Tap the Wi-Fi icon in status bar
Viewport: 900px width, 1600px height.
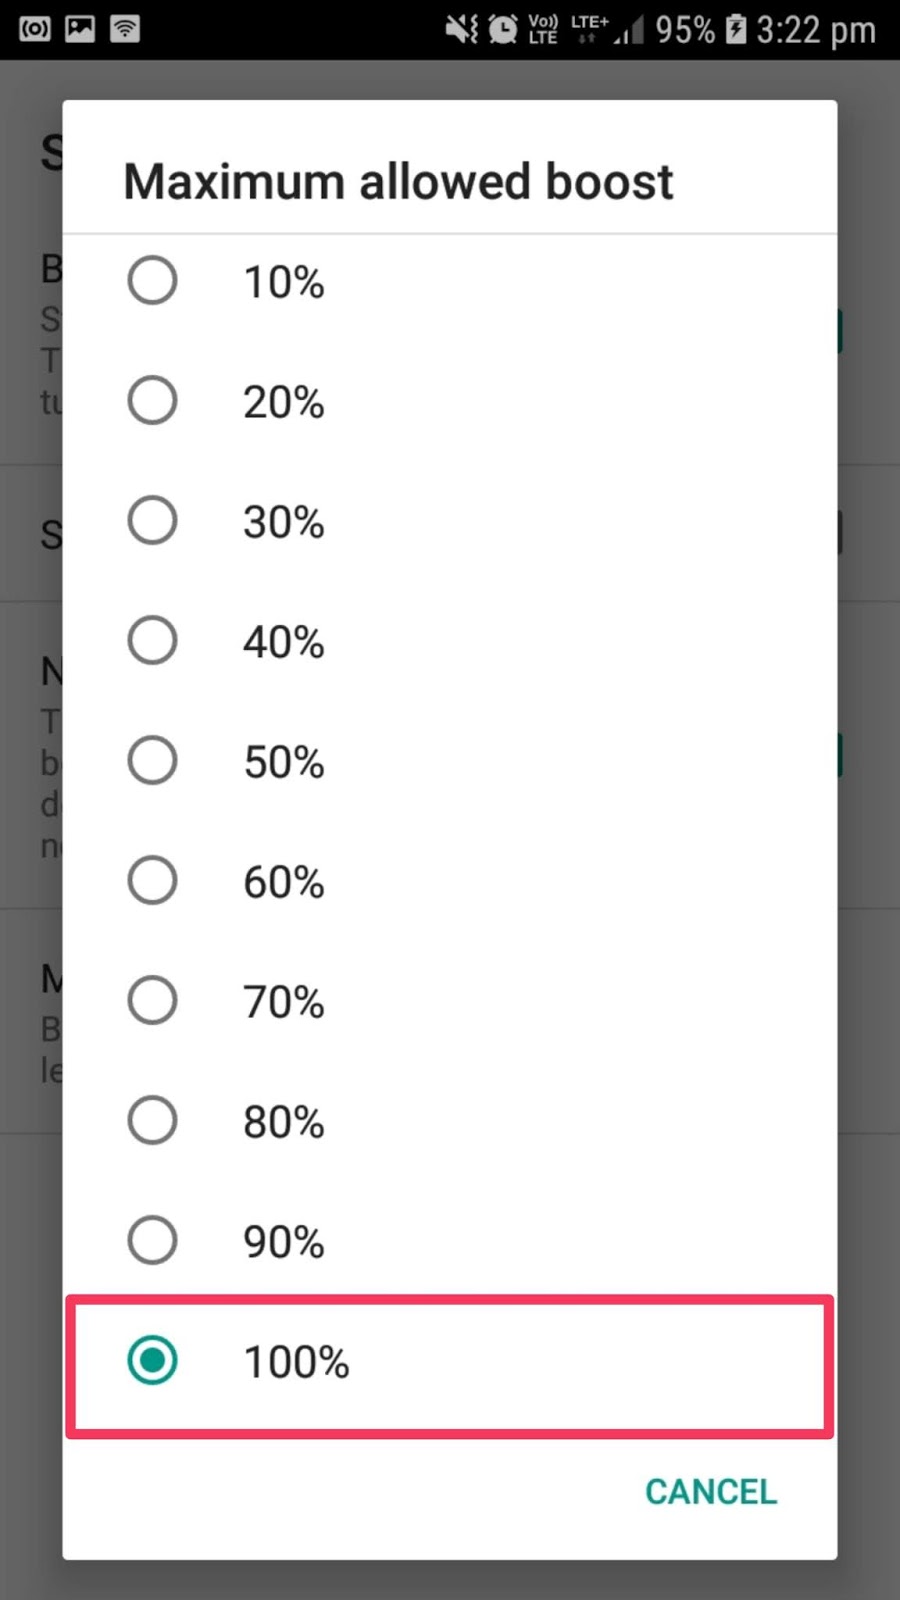coord(125,29)
